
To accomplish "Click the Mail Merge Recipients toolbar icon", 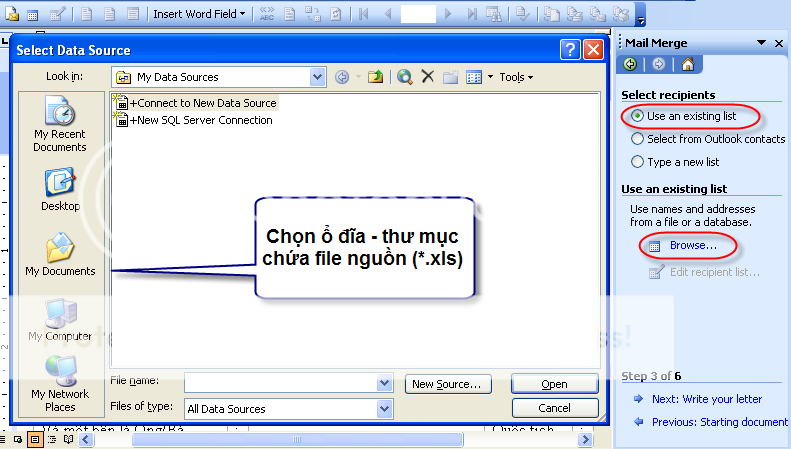I will pyautogui.click(x=58, y=14).
